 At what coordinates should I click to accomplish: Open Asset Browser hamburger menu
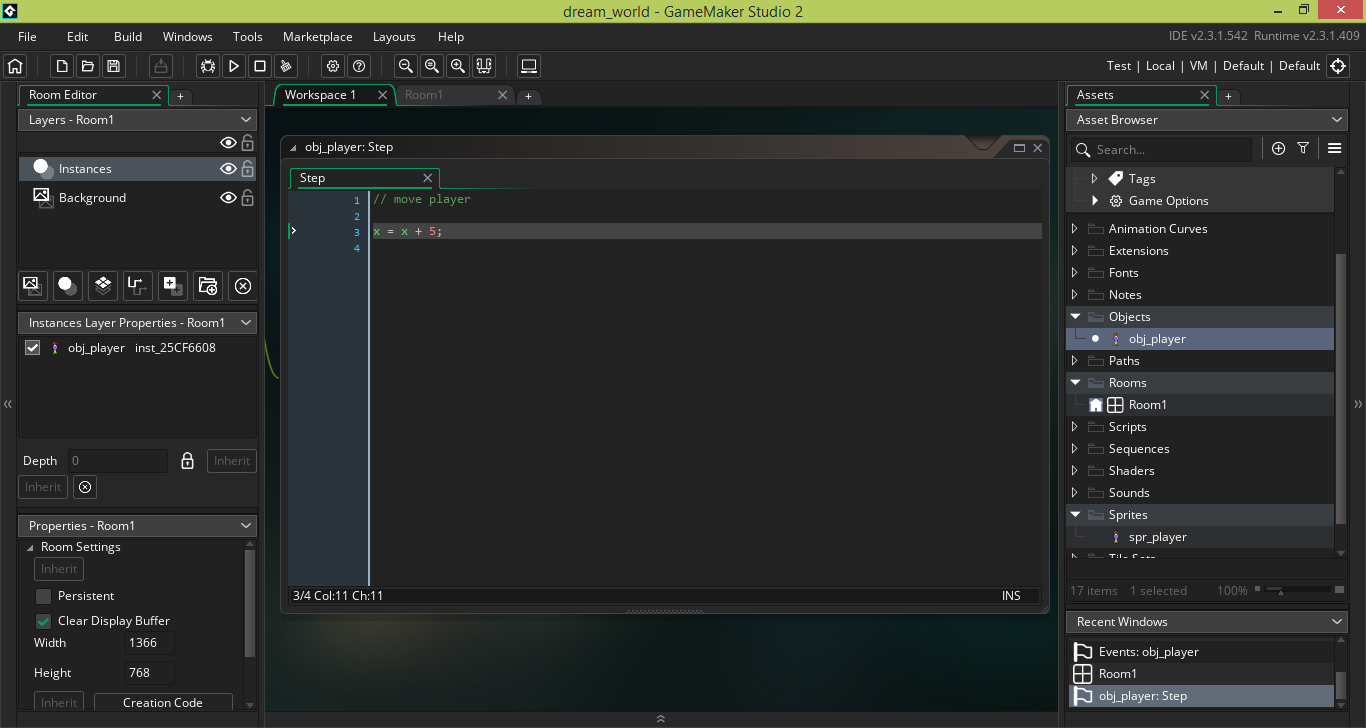[x=1334, y=148]
